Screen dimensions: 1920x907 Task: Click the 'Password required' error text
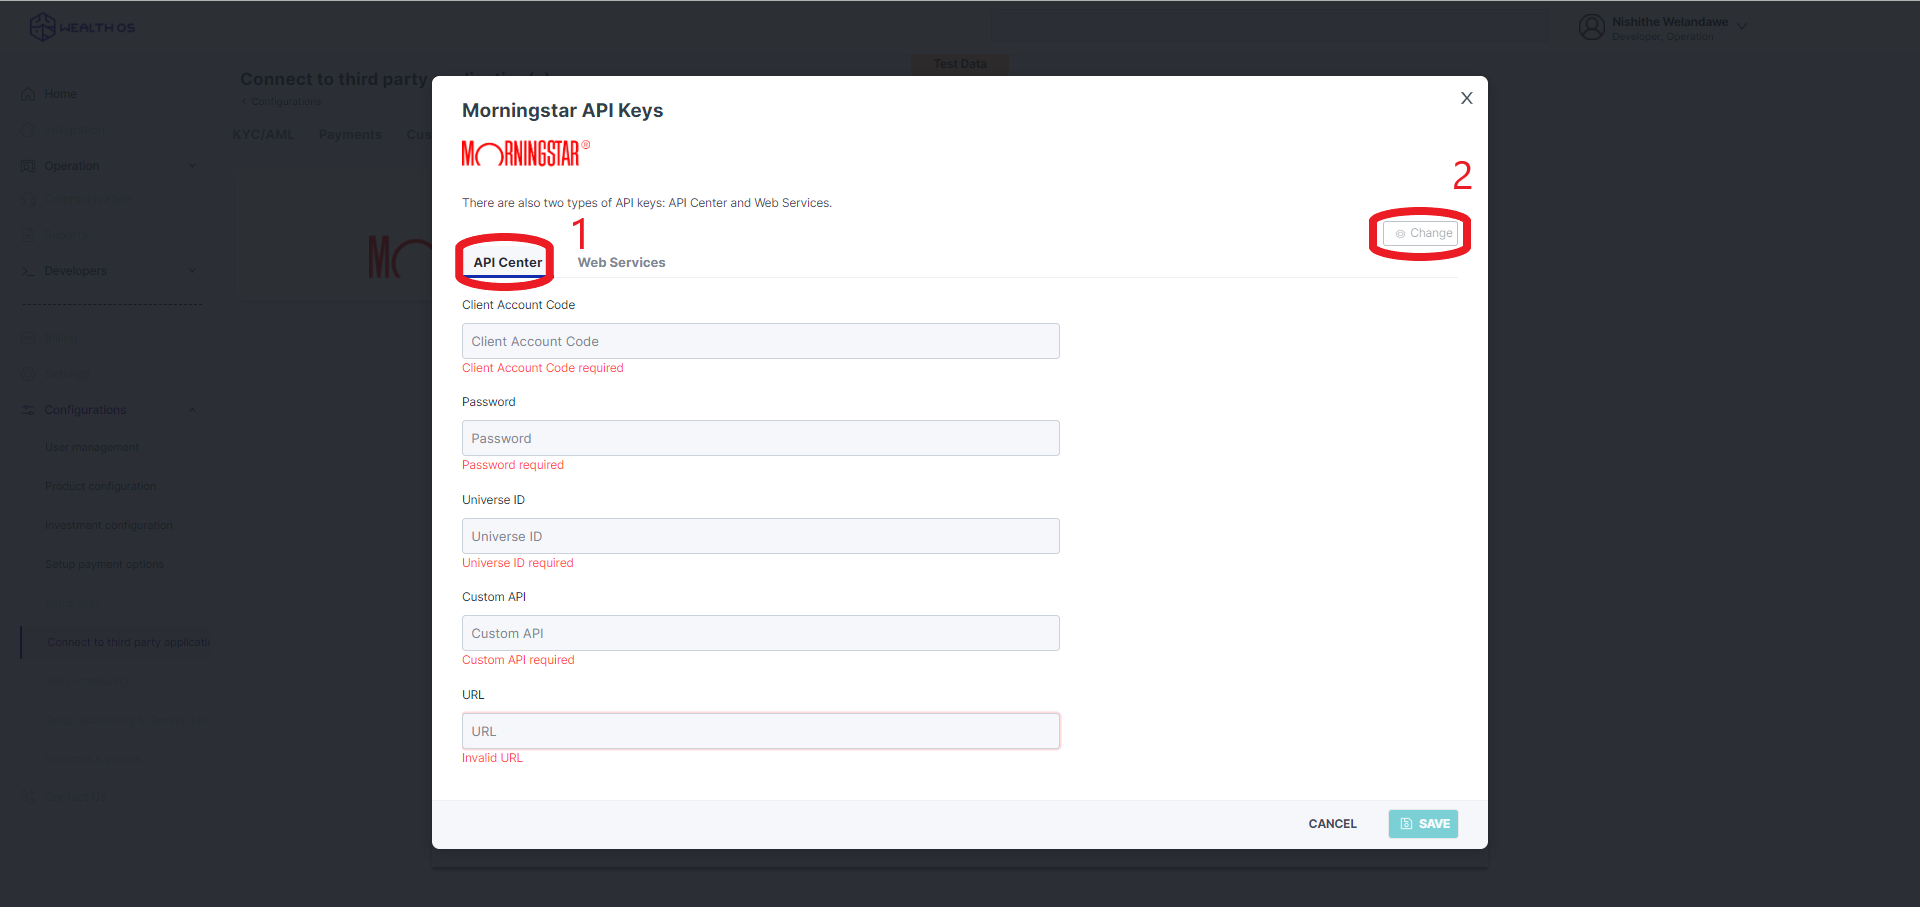513,465
